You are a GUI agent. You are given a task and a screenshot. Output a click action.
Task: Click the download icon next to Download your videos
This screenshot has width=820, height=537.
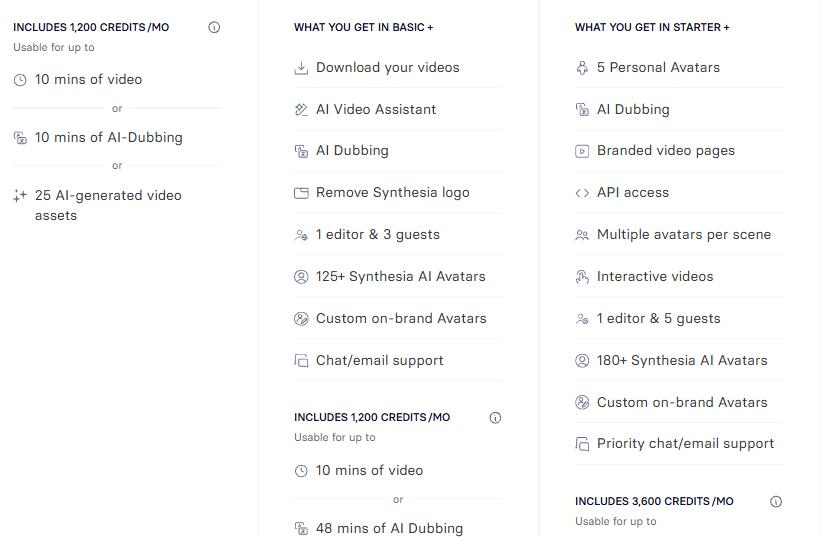tap(301, 68)
